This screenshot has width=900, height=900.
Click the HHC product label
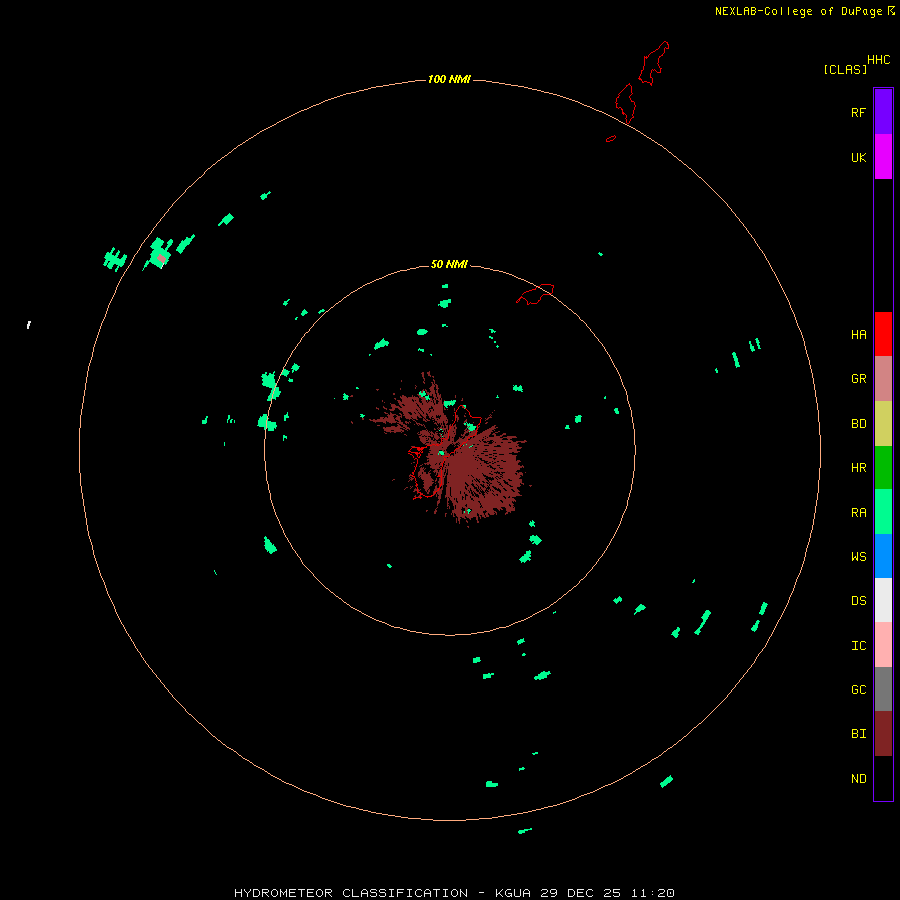pos(879,60)
